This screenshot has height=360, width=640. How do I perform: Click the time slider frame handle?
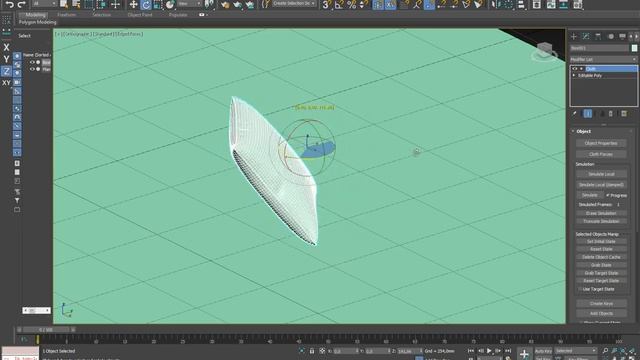pyautogui.click(x=46, y=329)
